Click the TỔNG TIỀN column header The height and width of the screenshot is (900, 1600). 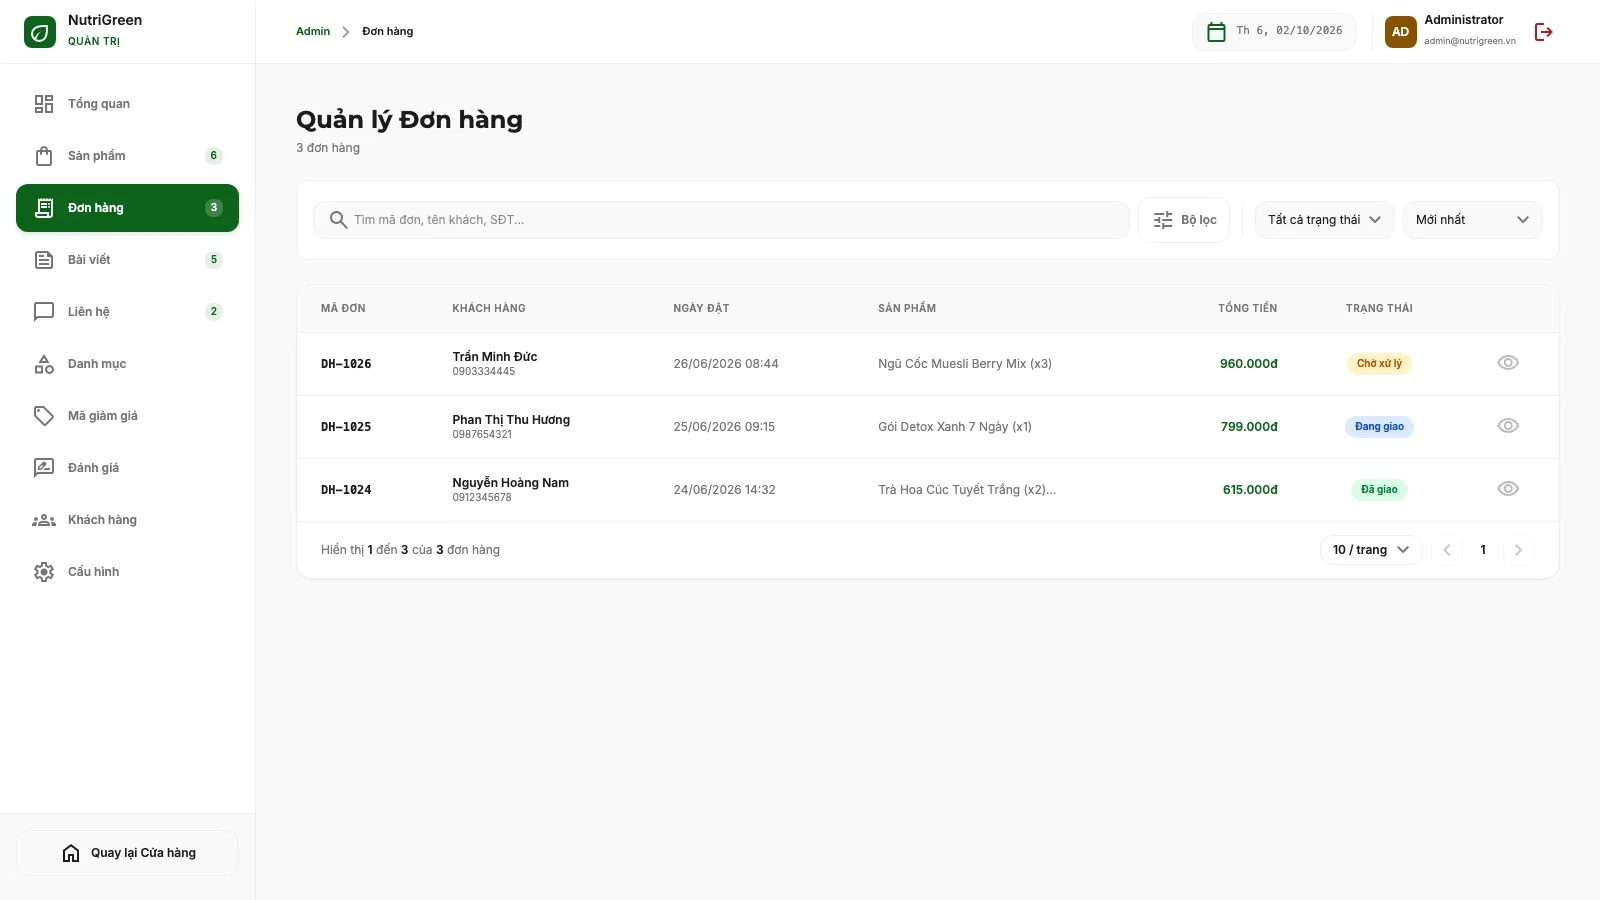(x=1247, y=308)
